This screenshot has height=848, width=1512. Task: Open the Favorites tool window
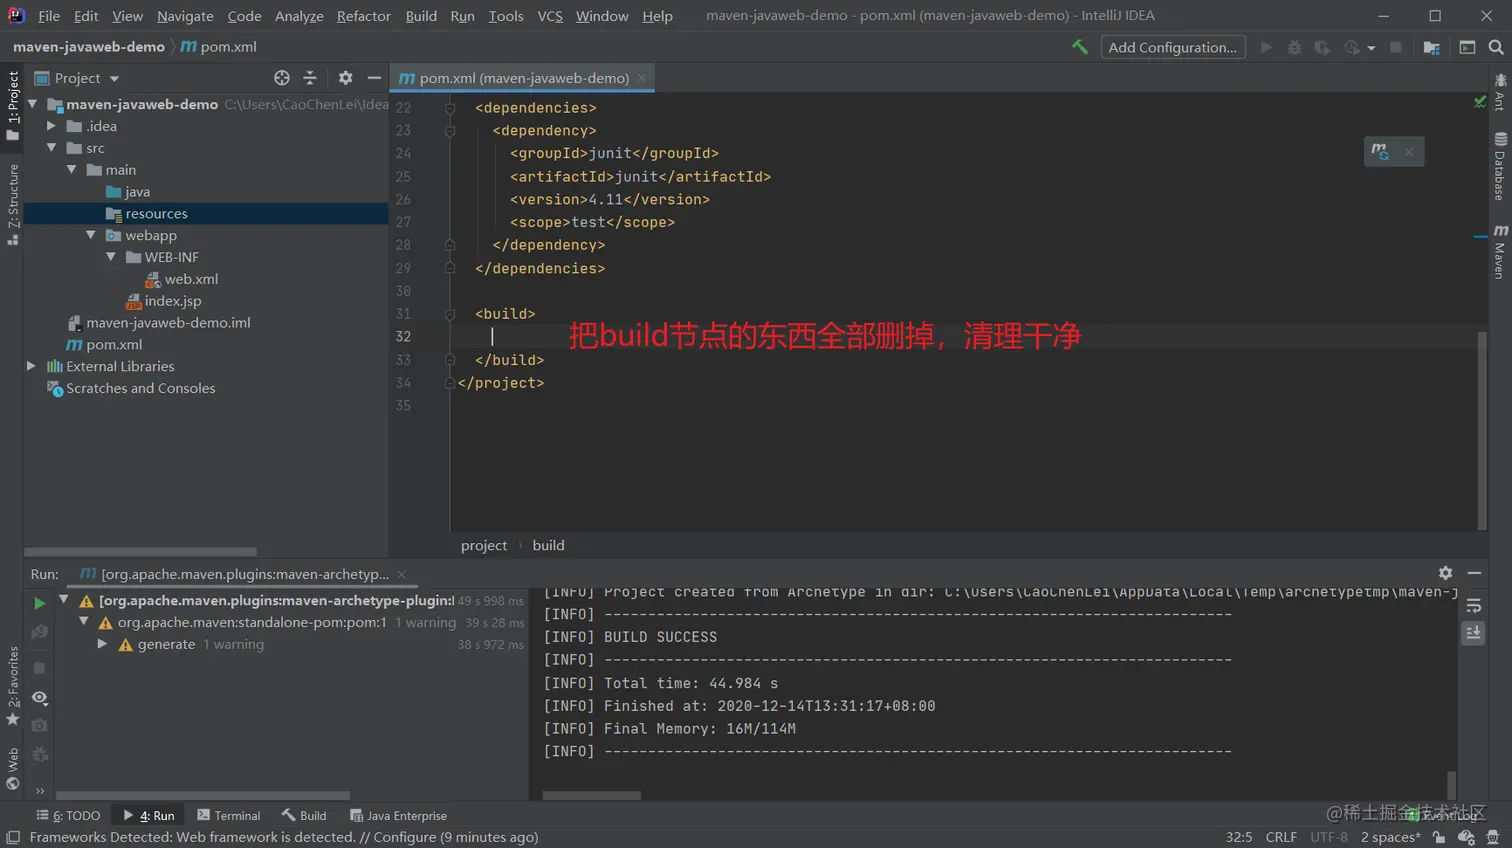click(13, 686)
